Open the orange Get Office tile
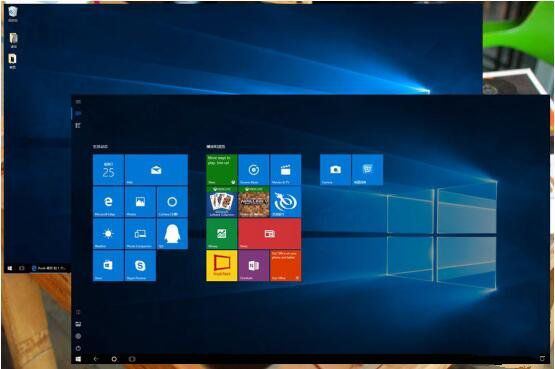The height and width of the screenshot is (369, 555). point(286,265)
